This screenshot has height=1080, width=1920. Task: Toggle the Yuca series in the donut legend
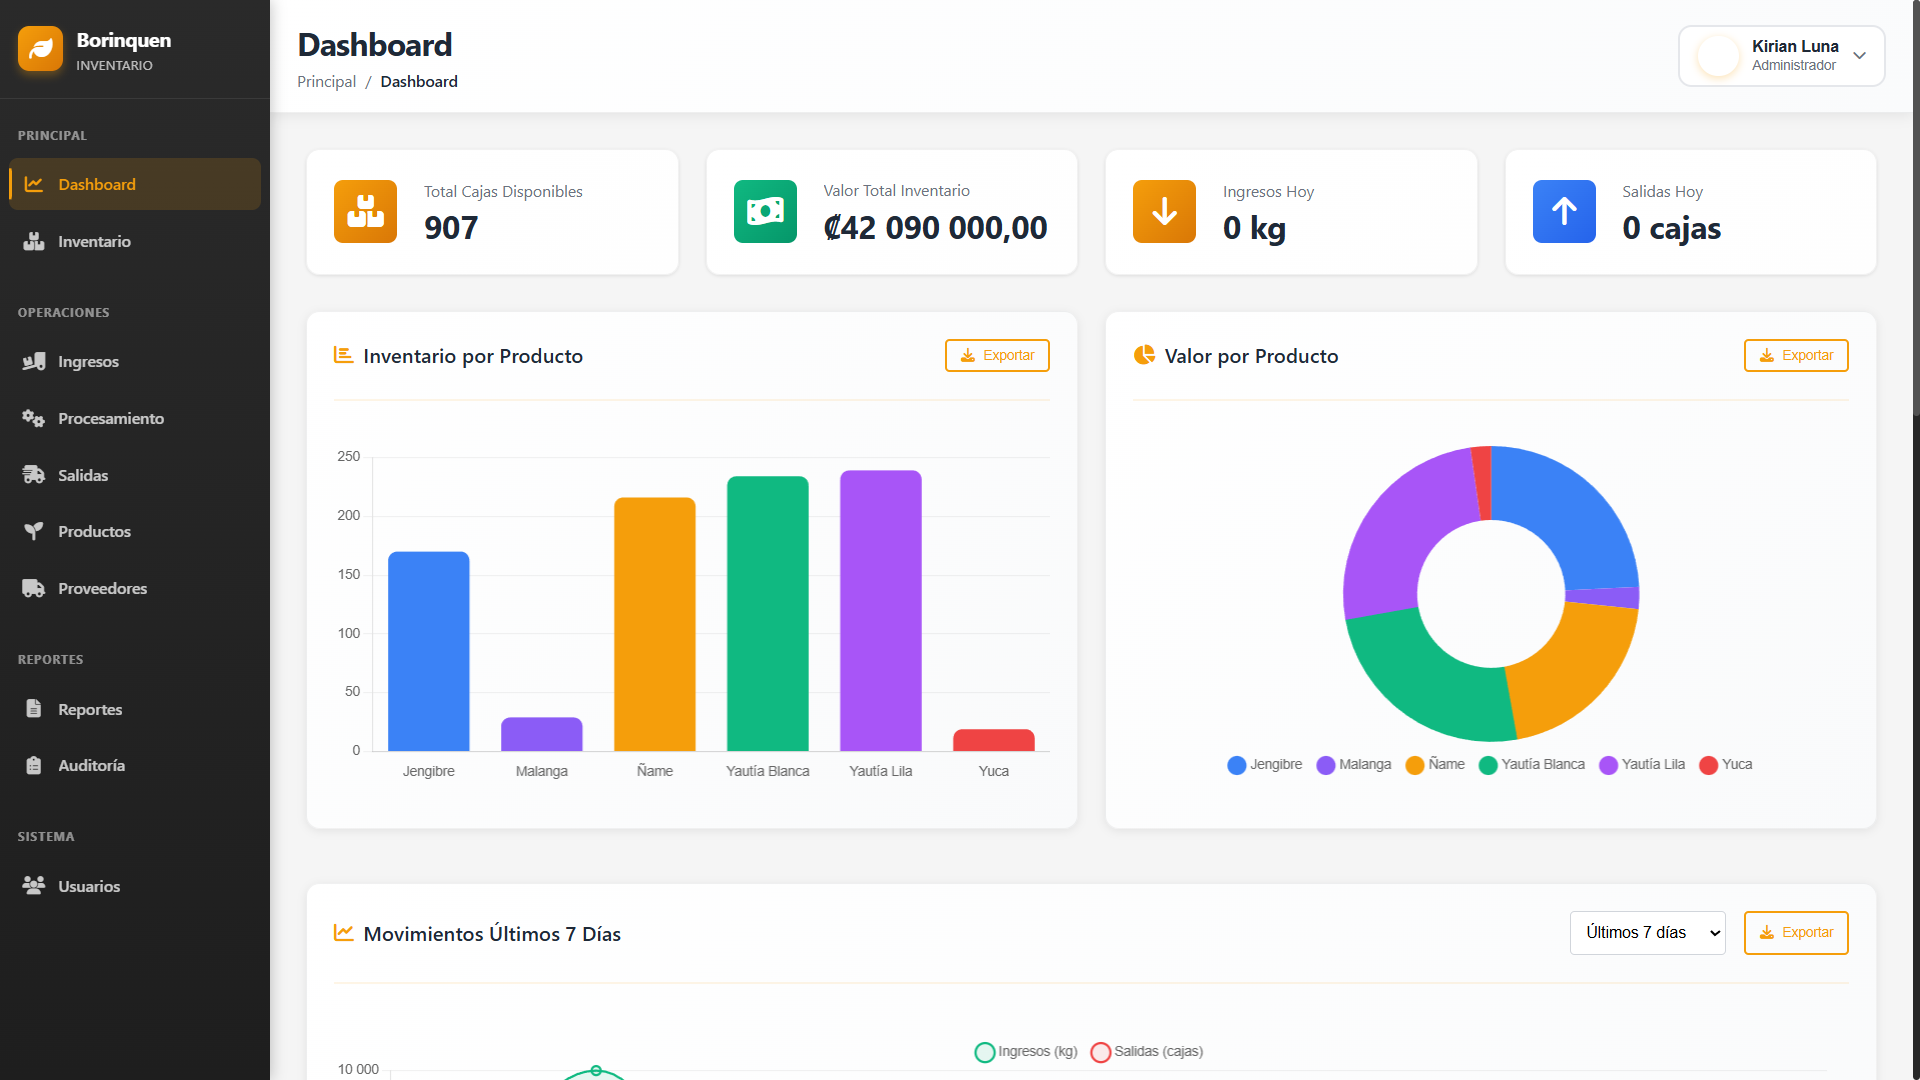pos(1725,764)
